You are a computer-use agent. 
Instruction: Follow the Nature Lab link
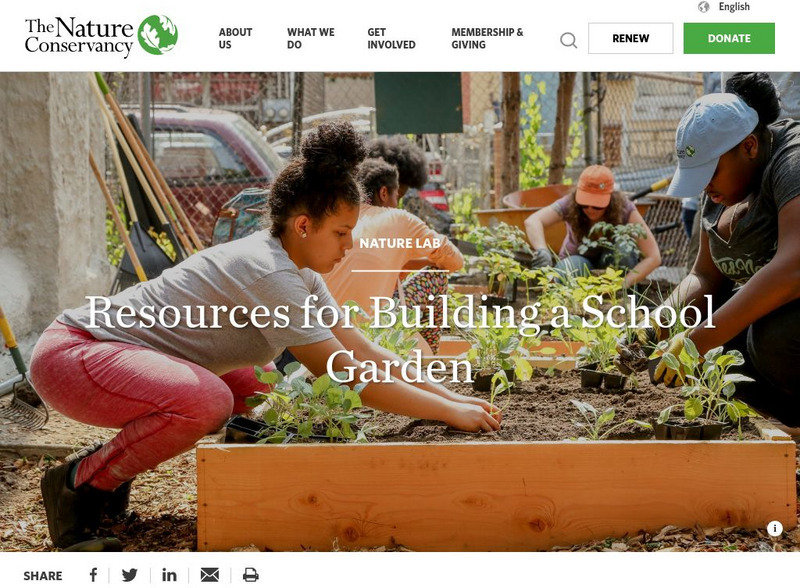coord(400,243)
